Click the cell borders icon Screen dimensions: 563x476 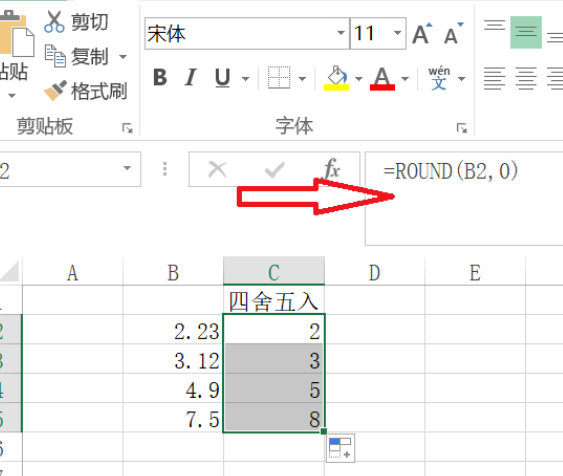[x=279, y=77]
